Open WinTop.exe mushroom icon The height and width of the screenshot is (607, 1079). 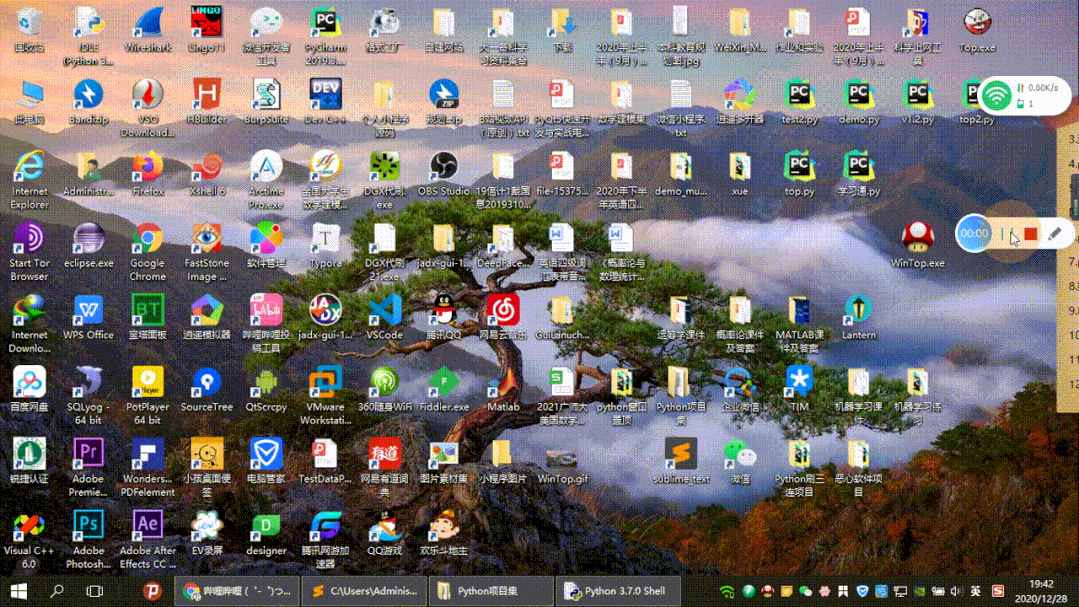[918, 246]
